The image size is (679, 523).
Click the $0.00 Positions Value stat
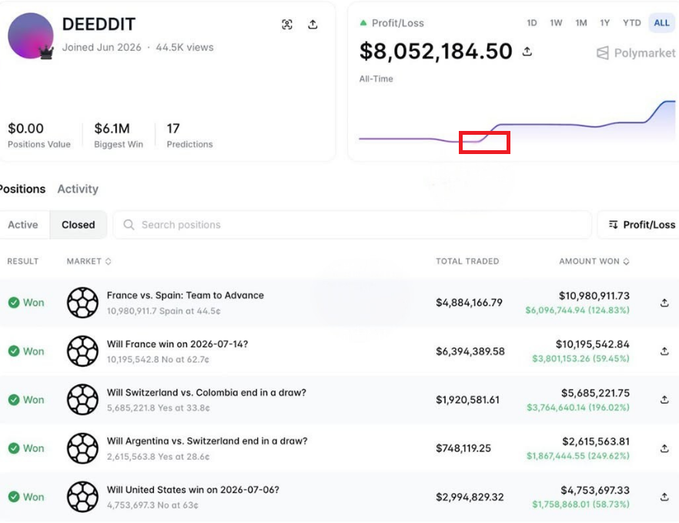tap(39, 135)
